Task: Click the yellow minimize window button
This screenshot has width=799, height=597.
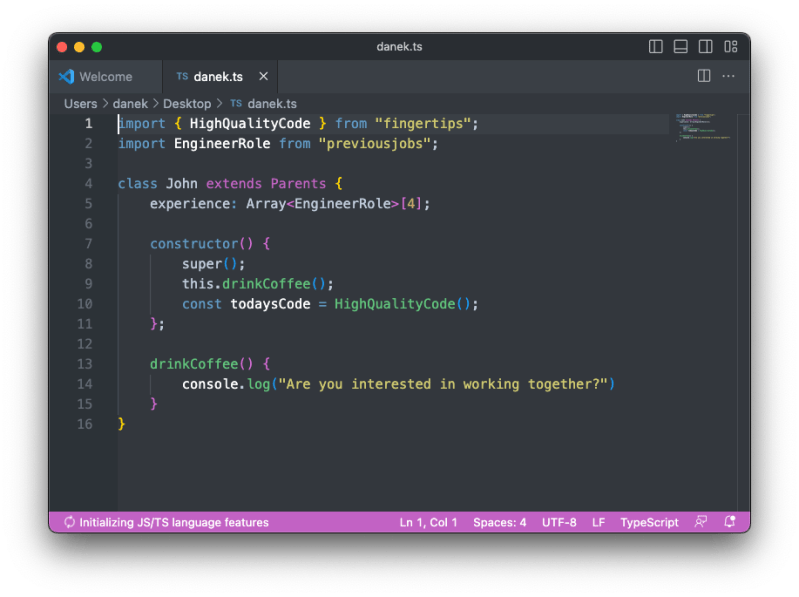Action: [79, 47]
